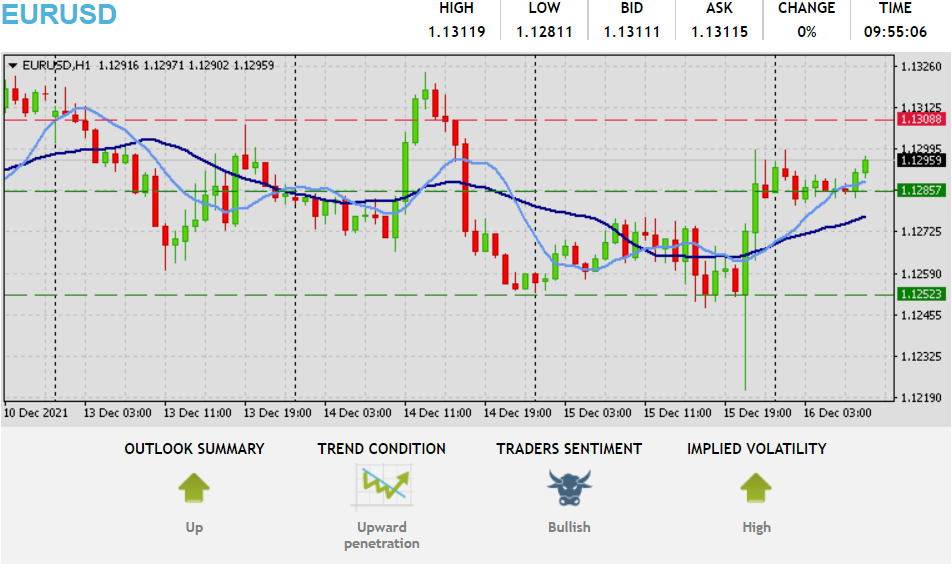Click the 1.13260 price axis label
The height and width of the screenshot is (575, 952).
(921, 67)
